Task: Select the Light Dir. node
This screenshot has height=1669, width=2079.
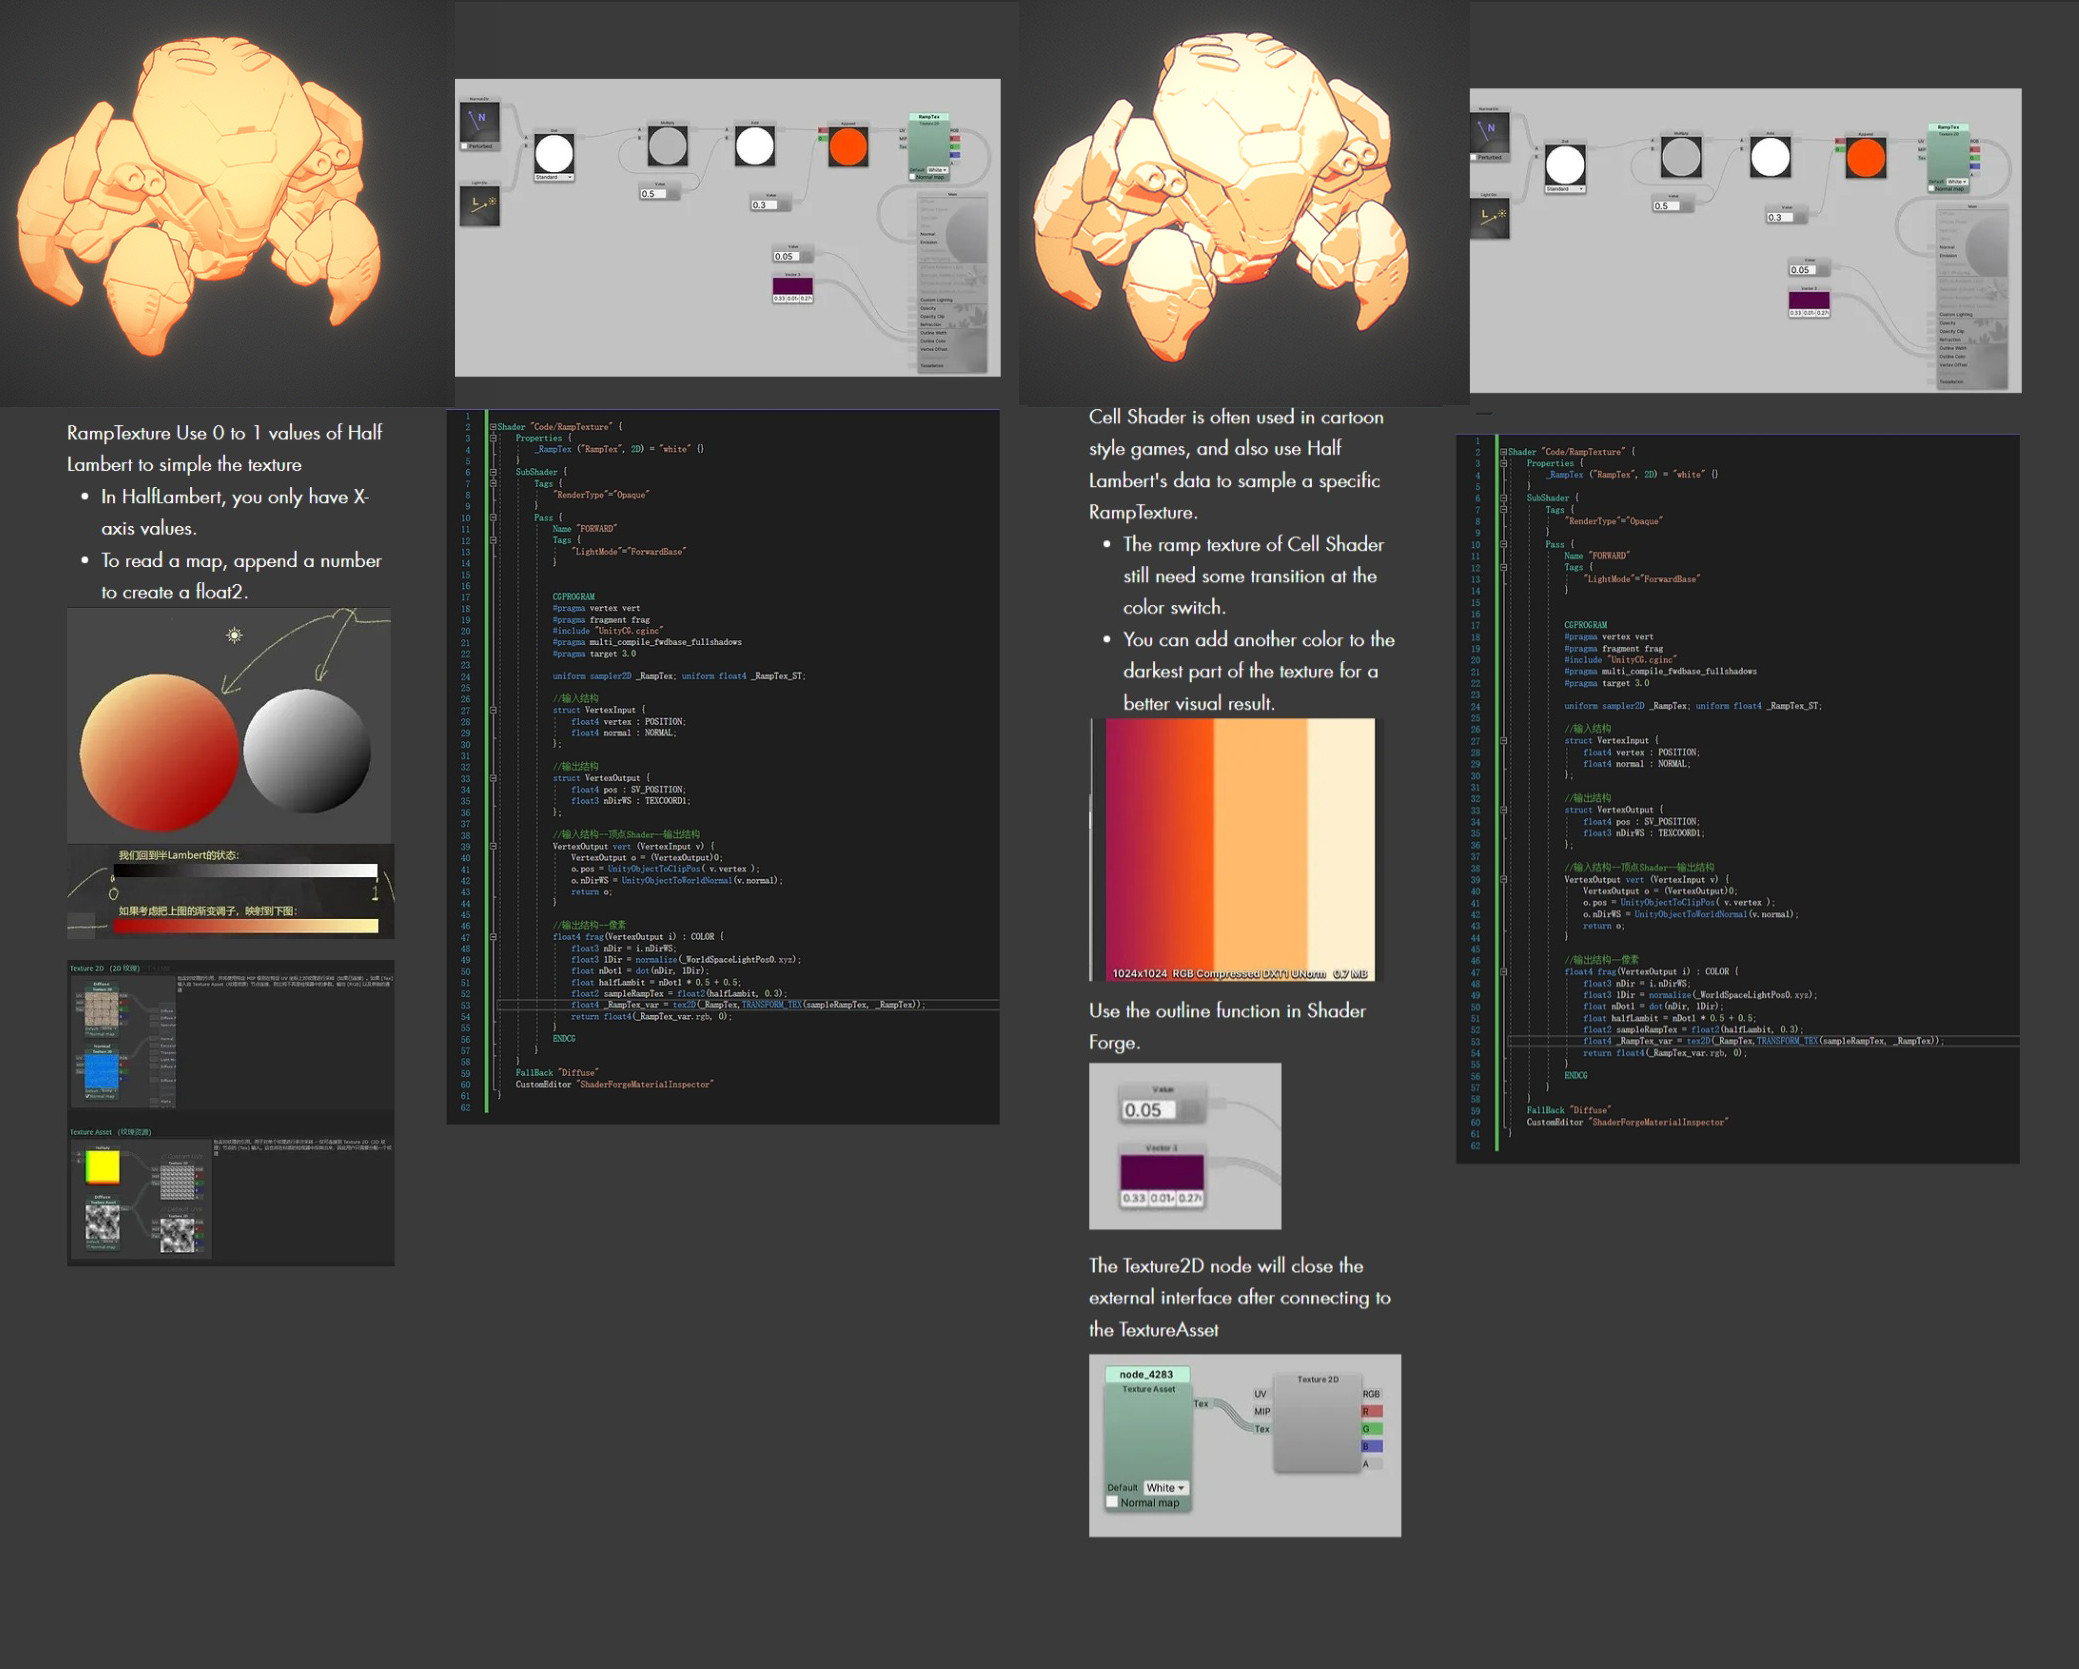Action: [480, 203]
